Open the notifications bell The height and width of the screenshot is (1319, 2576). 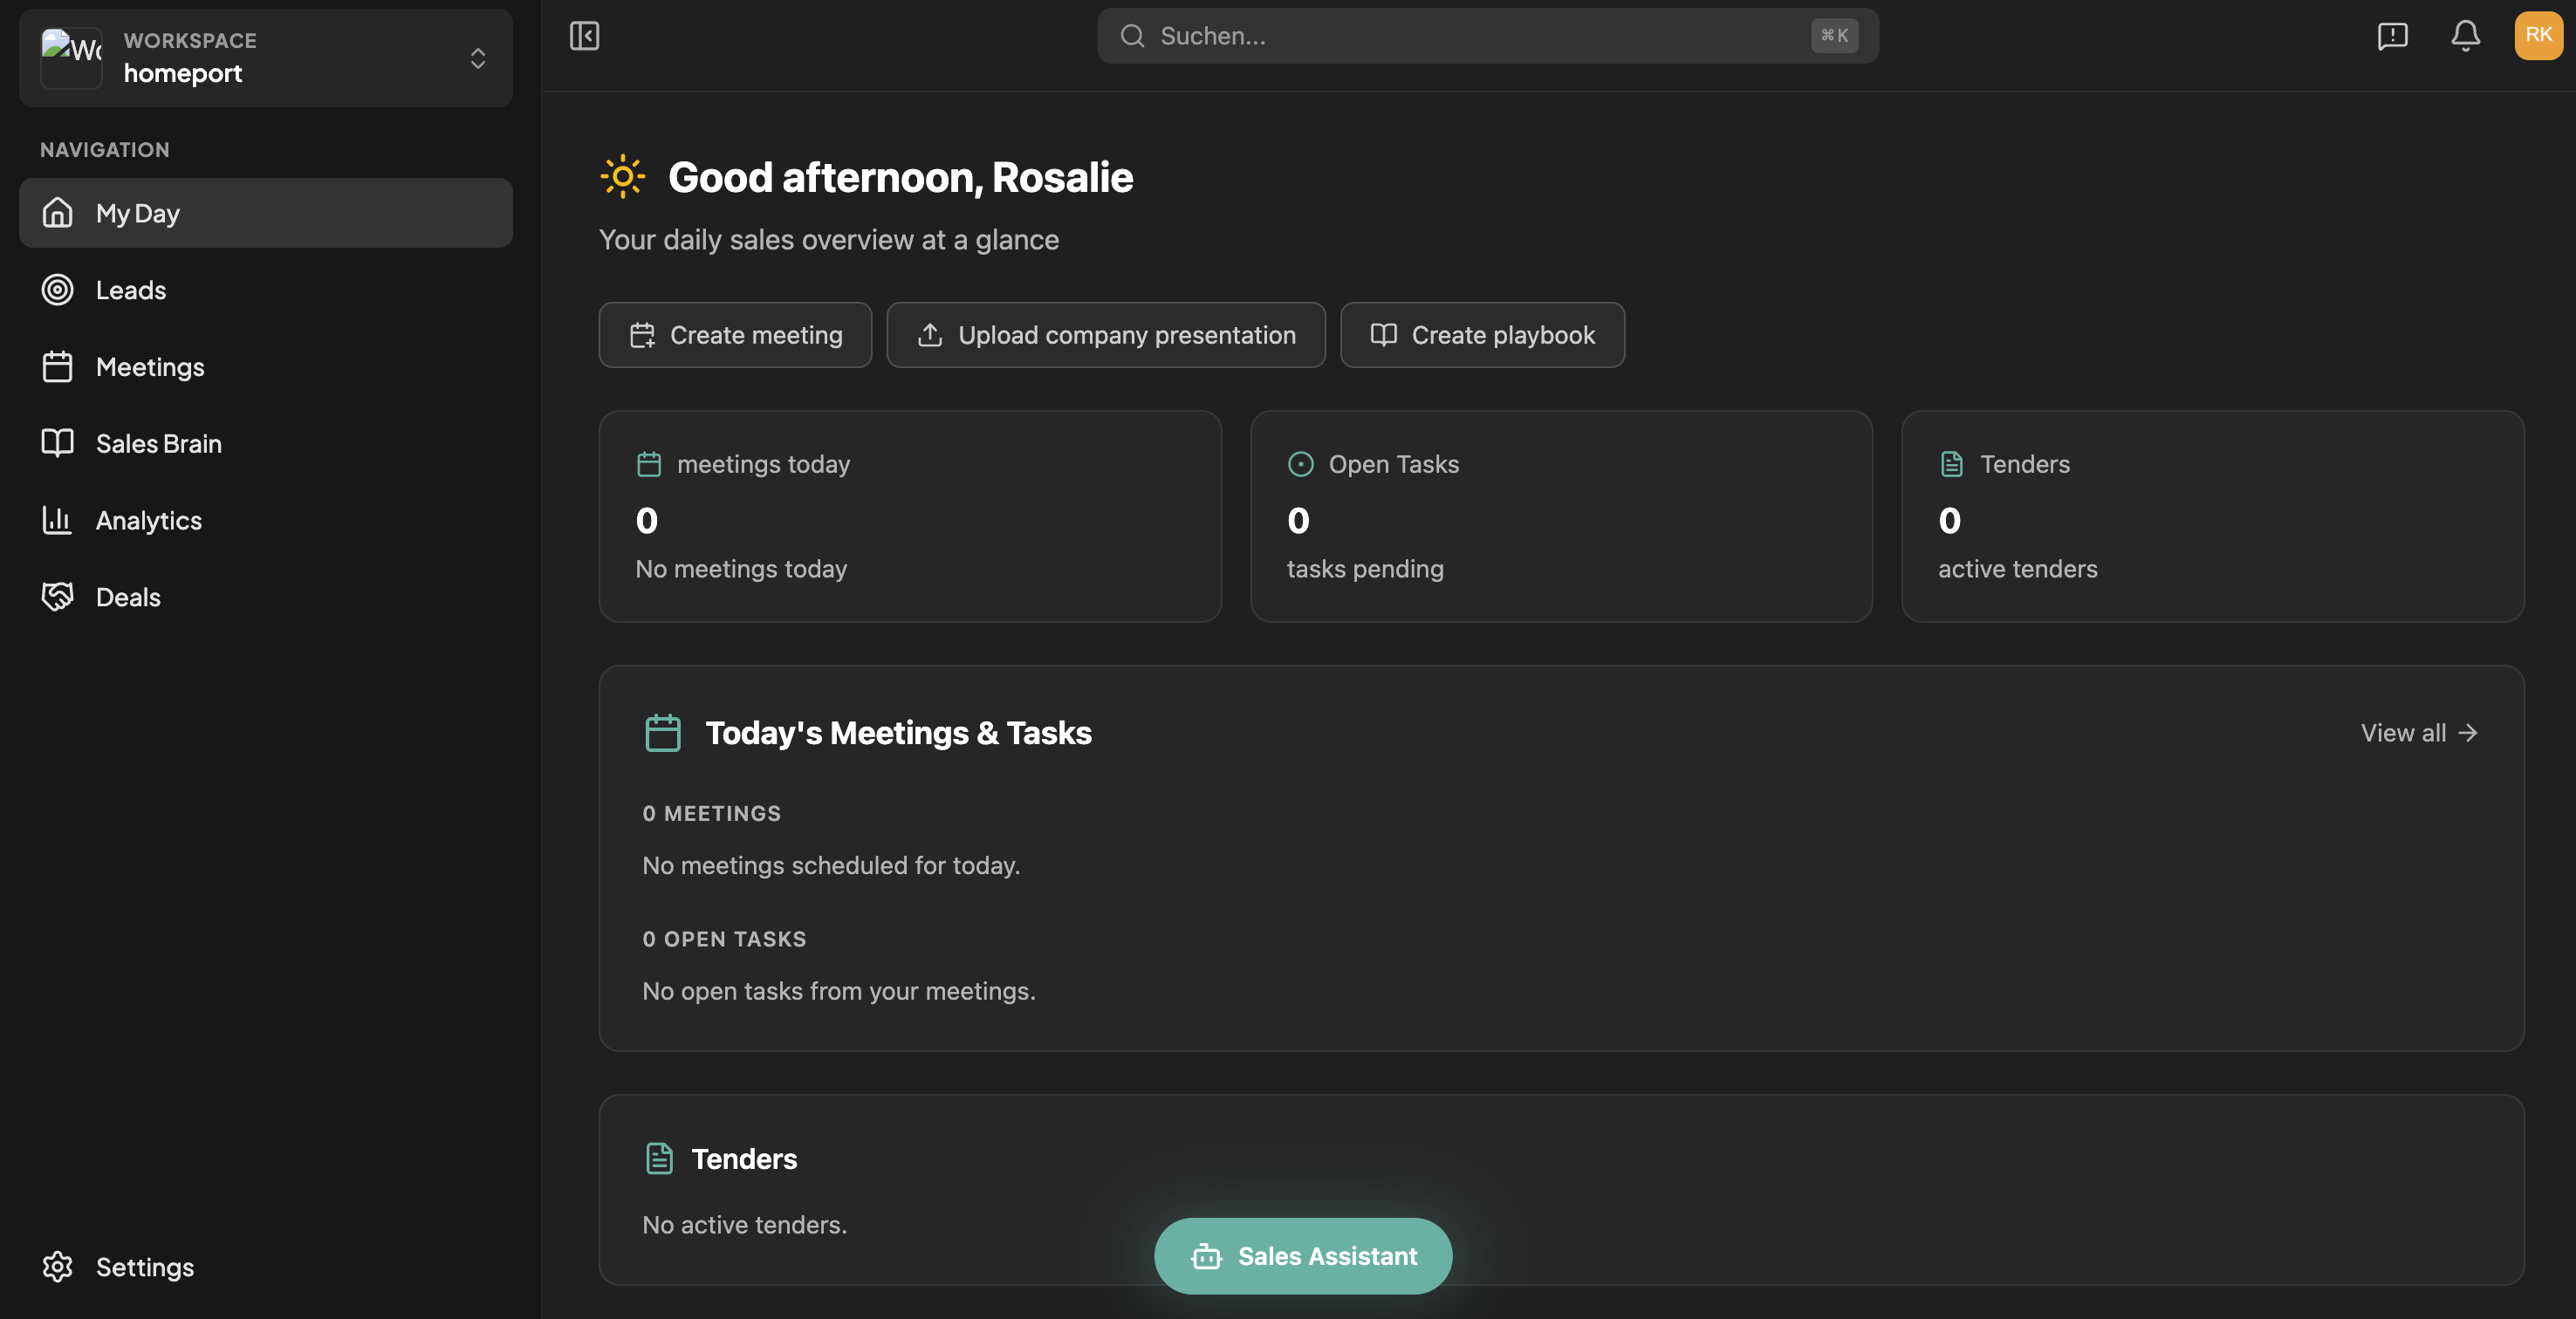pyautogui.click(x=2465, y=36)
